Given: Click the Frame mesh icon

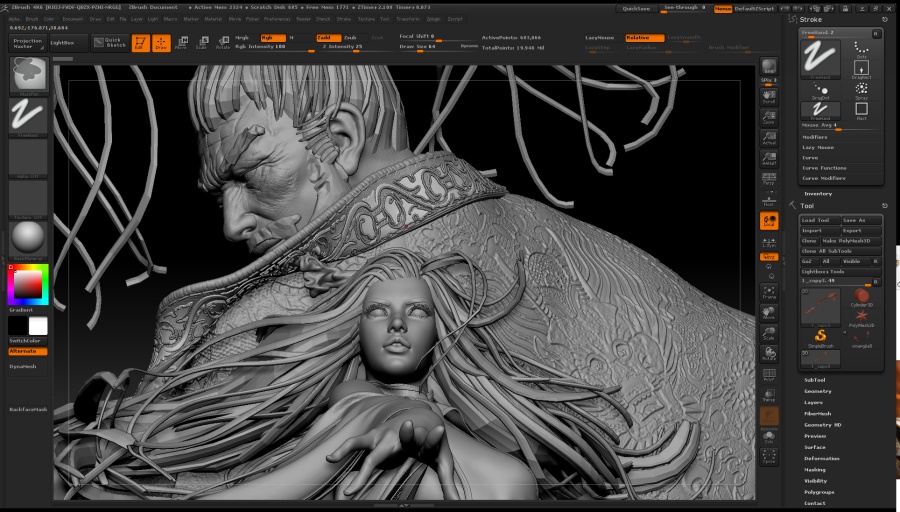Looking at the screenshot, I should pyautogui.click(x=769, y=292).
